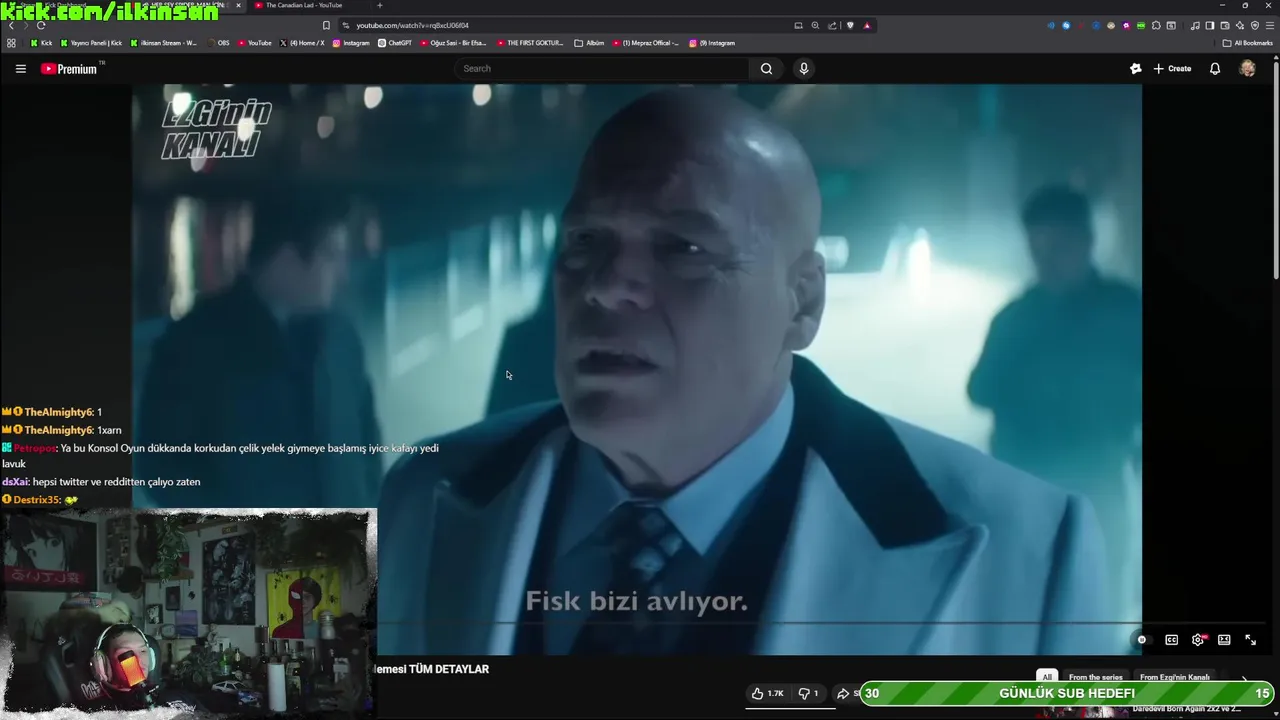The width and height of the screenshot is (1280, 720).
Task: Open player settings gear
Action: 1198,640
